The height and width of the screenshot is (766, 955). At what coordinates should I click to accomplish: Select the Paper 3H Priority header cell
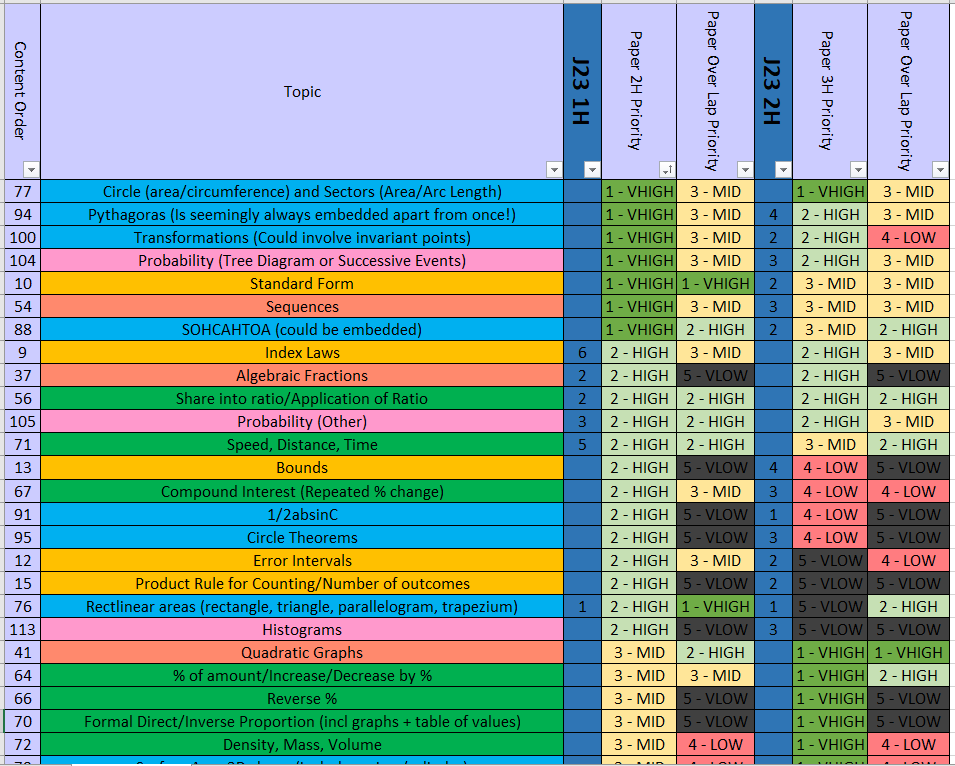click(830, 91)
